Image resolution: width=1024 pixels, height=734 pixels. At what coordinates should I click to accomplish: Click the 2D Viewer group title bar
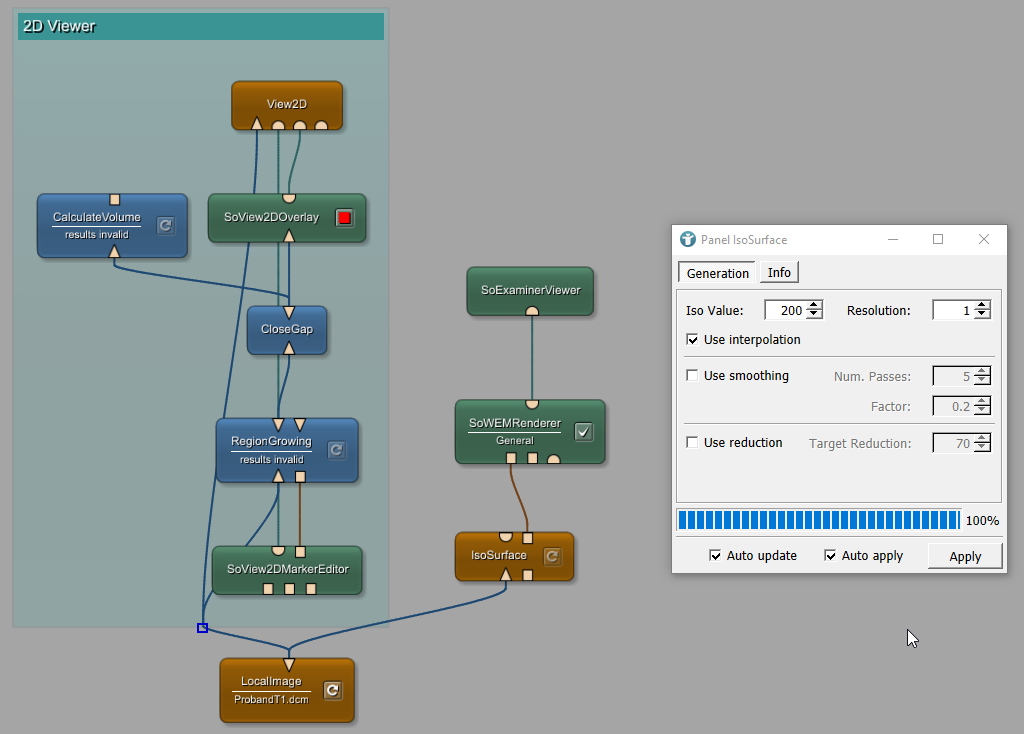point(200,27)
